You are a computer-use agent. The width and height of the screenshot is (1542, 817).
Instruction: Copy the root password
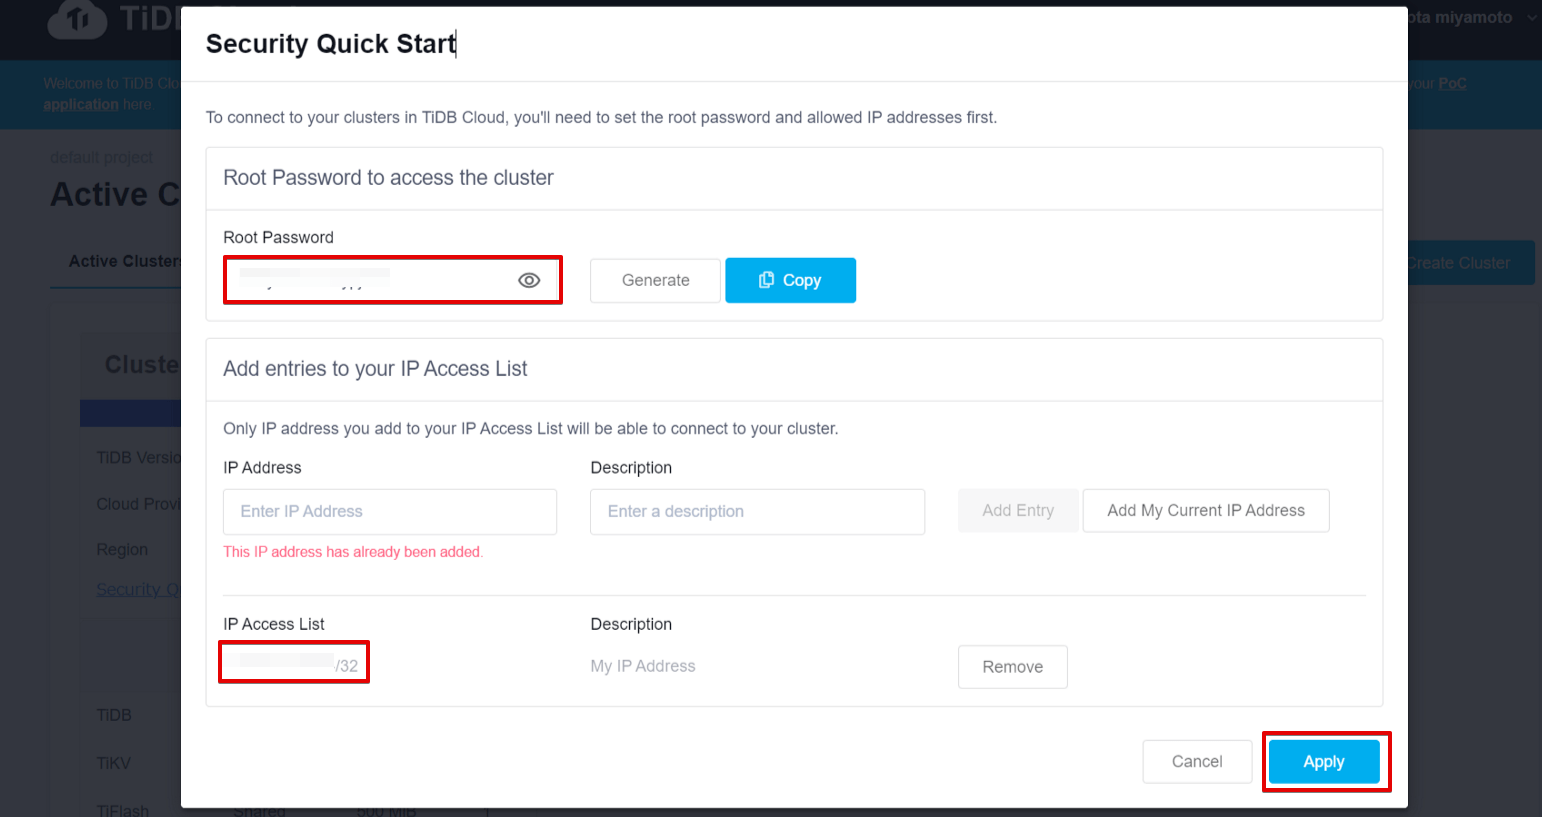point(790,281)
